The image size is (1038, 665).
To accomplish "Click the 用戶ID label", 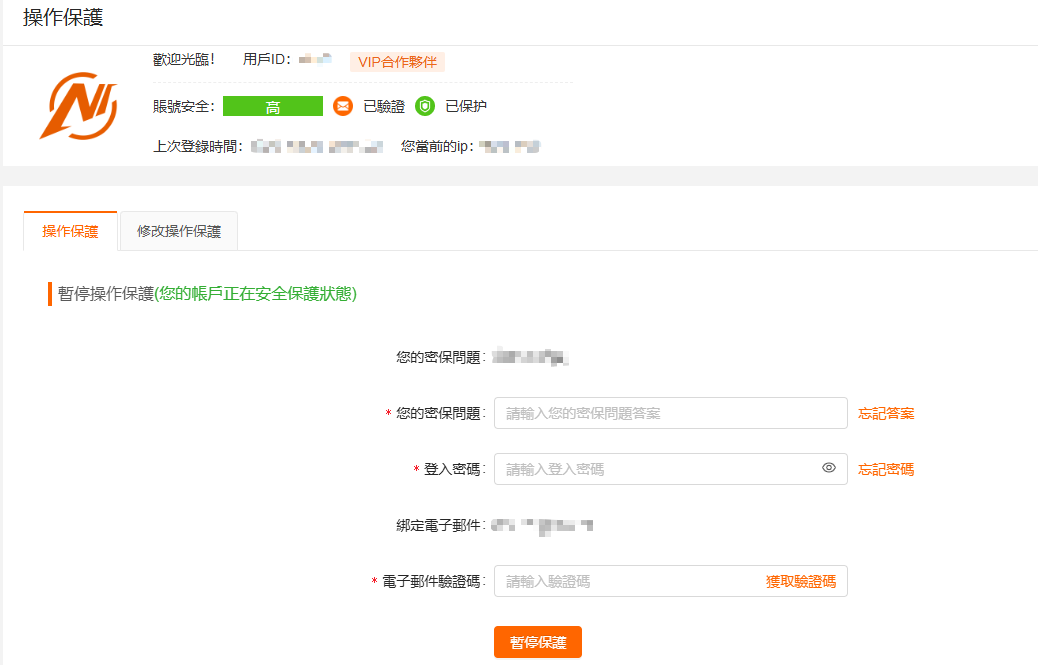I will pyautogui.click(x=267, y=60).
